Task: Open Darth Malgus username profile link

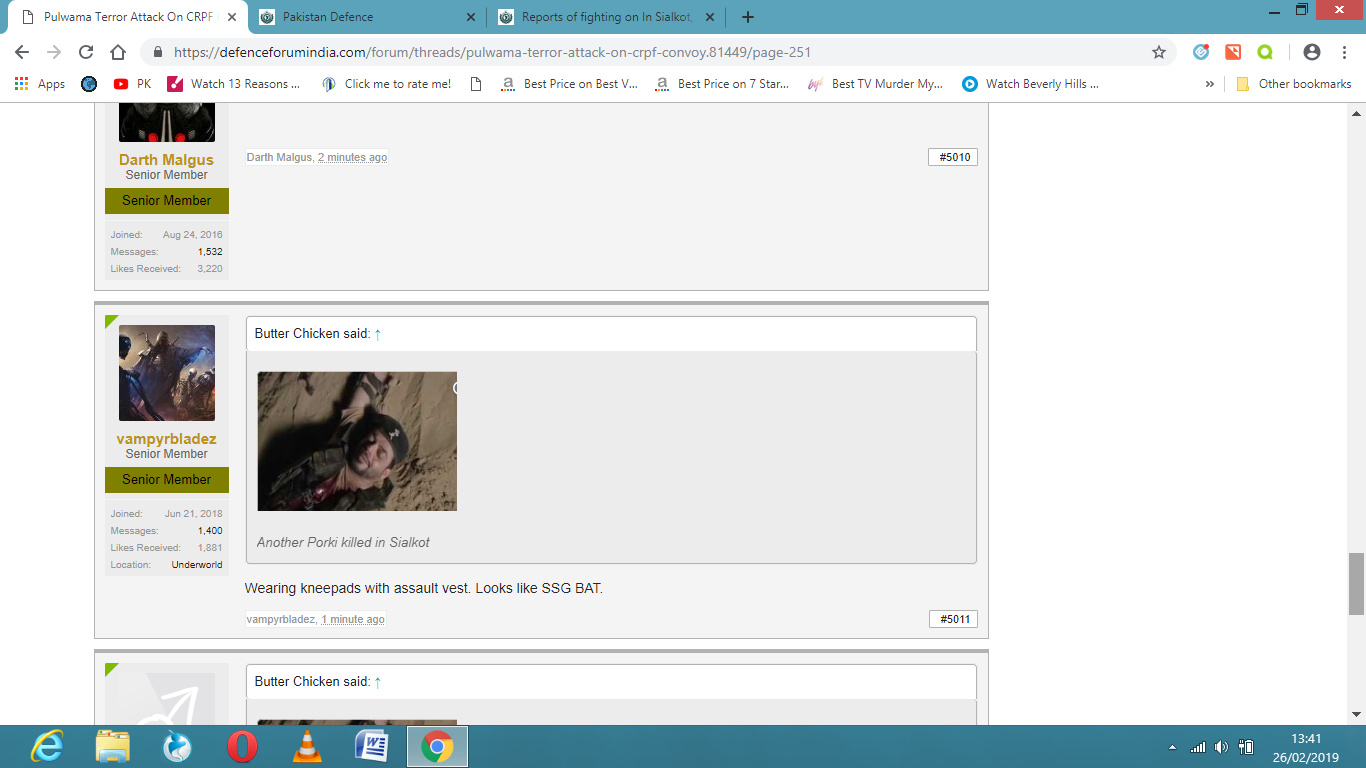Action: click(166, 159)
